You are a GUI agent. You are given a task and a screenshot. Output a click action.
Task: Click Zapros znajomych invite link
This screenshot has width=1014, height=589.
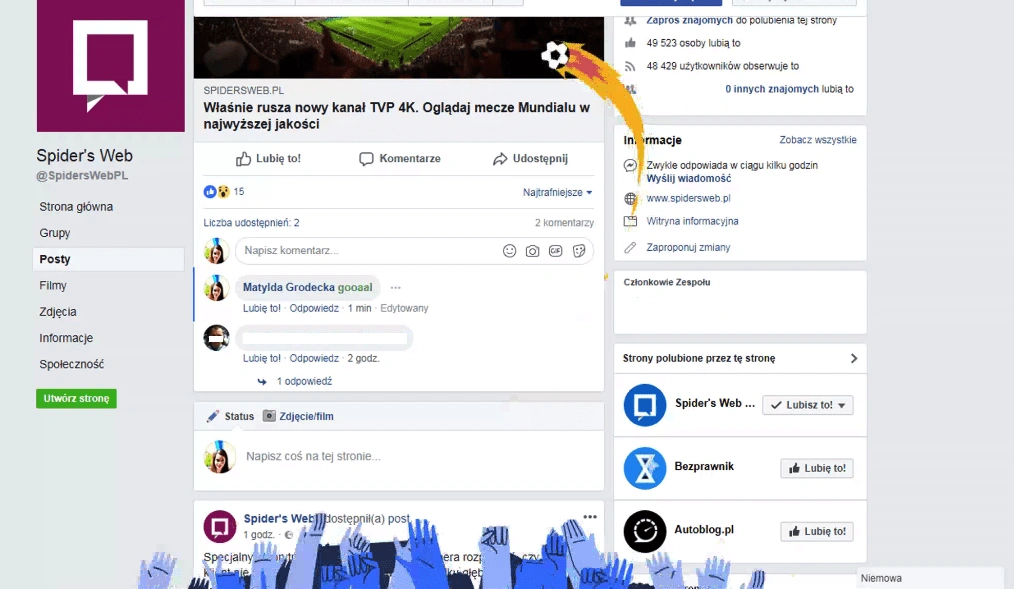(x=689, y=20)
